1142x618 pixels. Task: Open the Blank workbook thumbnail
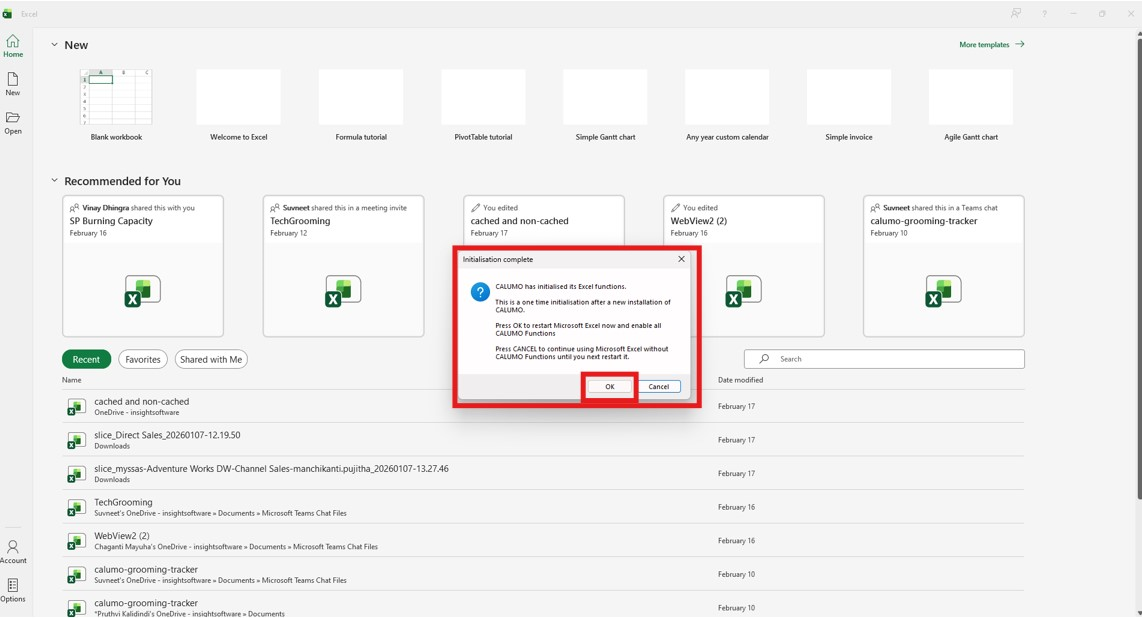click(x=116, y=98)
